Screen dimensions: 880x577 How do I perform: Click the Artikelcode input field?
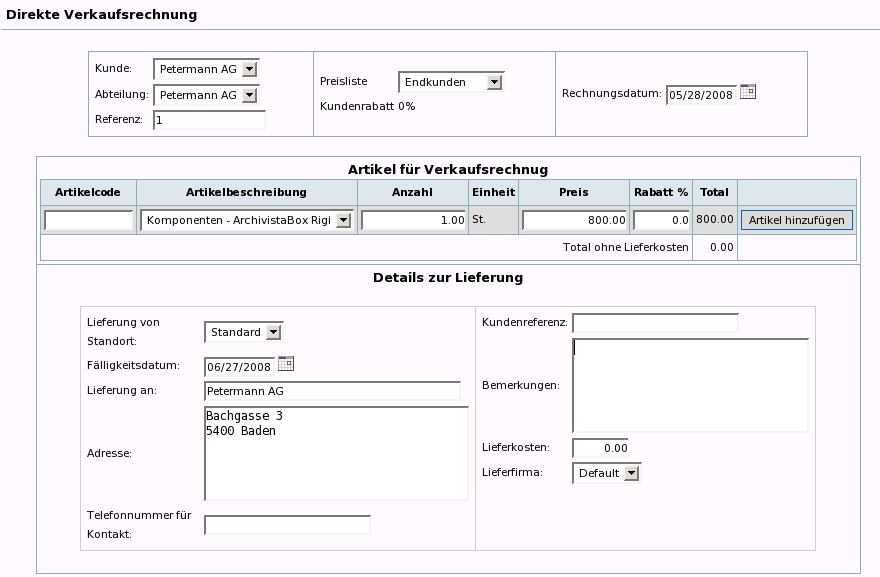(x=89, y=220)
